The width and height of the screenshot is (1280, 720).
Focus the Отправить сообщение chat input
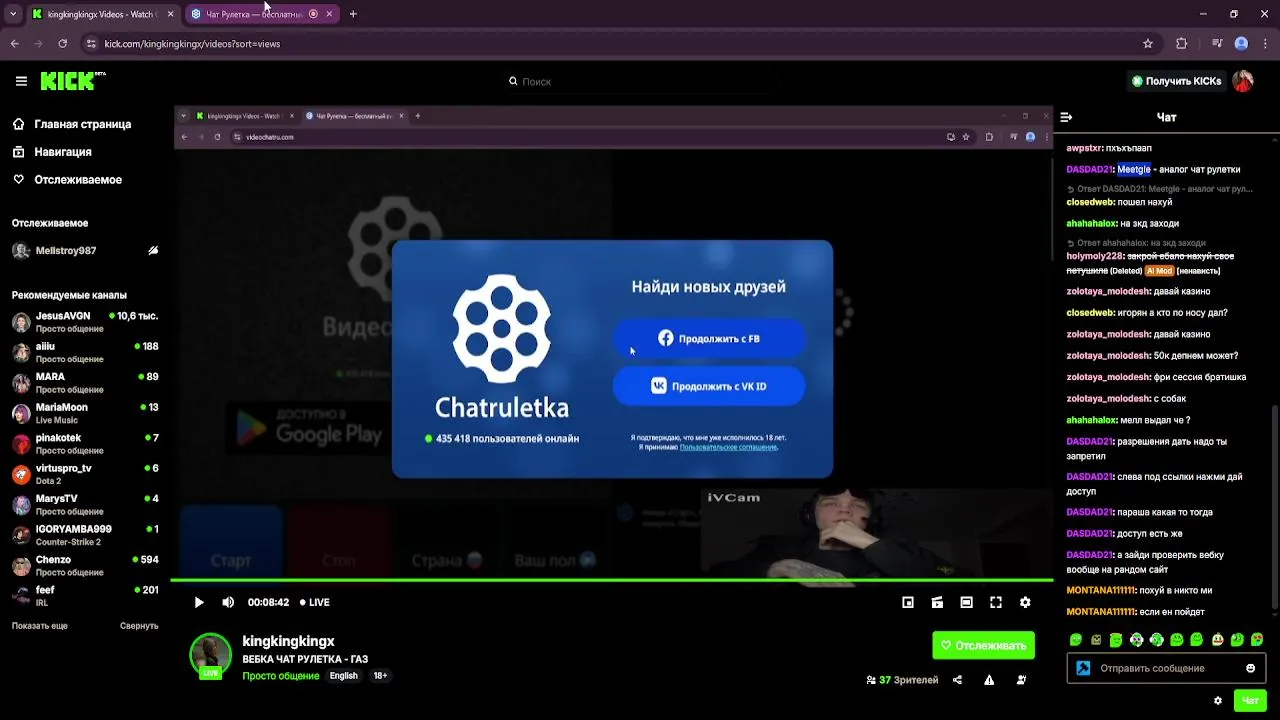tap(1166, 668)
